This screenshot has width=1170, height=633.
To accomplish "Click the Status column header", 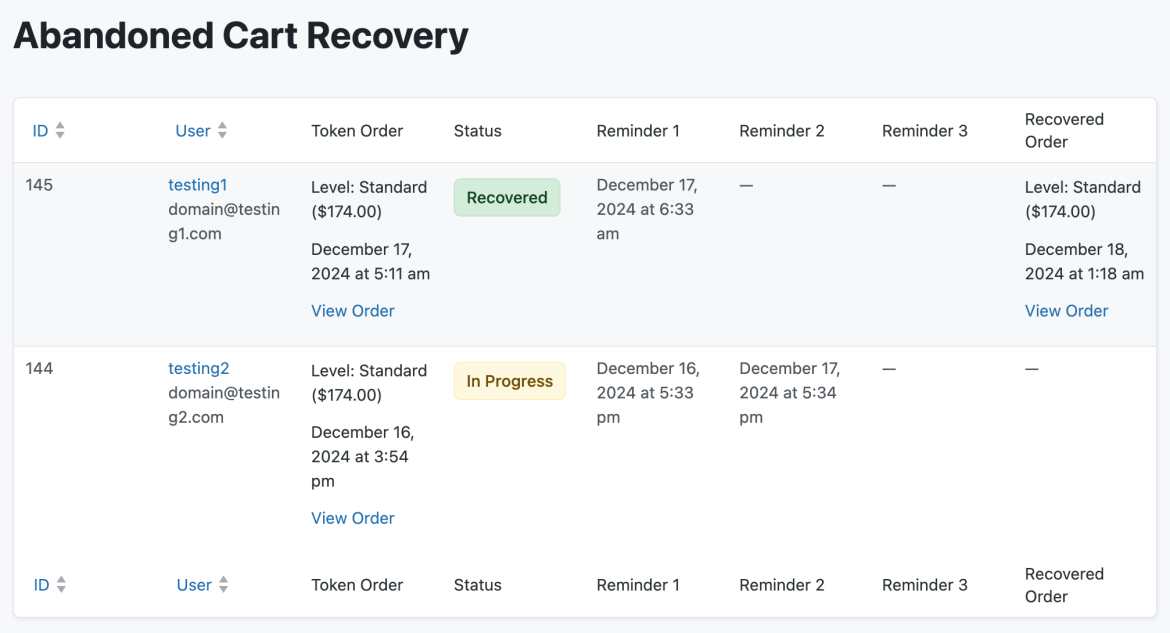I will [x=477, y=130].
